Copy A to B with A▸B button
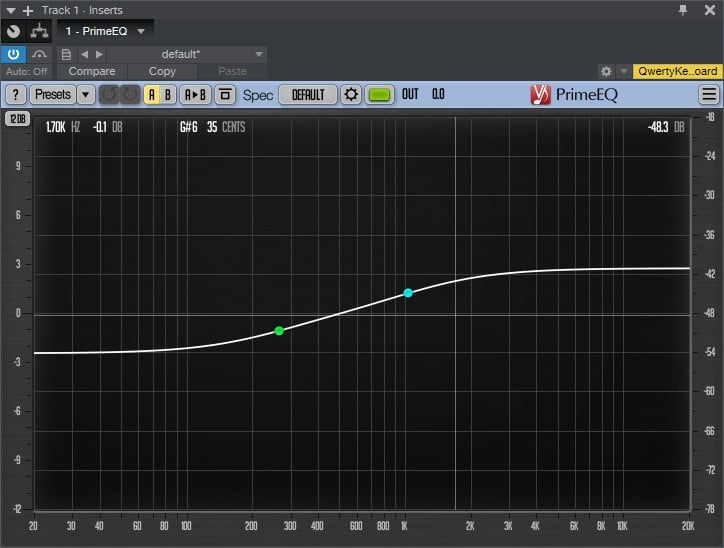Screen dimensions: 724x548 point(195,95)
